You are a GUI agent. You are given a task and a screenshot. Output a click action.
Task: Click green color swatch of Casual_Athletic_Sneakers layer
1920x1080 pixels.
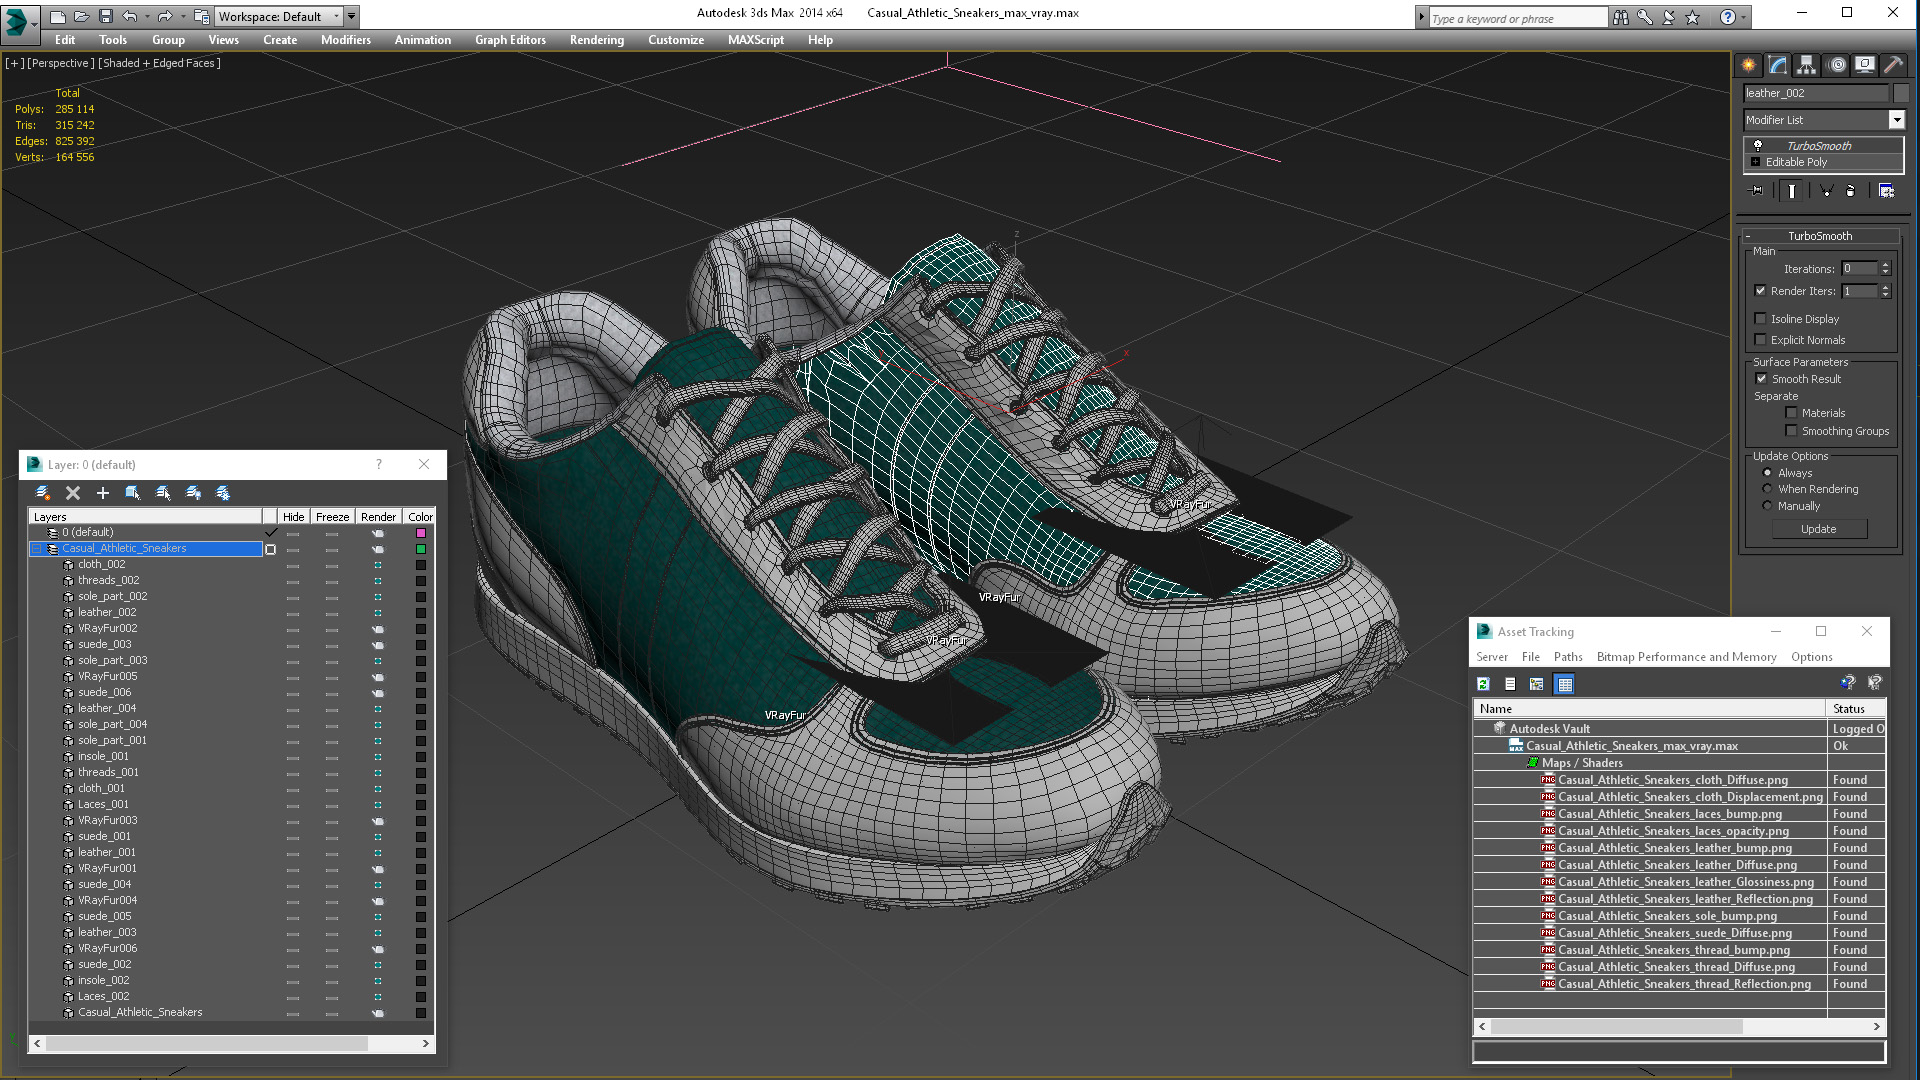coord(421,549)
